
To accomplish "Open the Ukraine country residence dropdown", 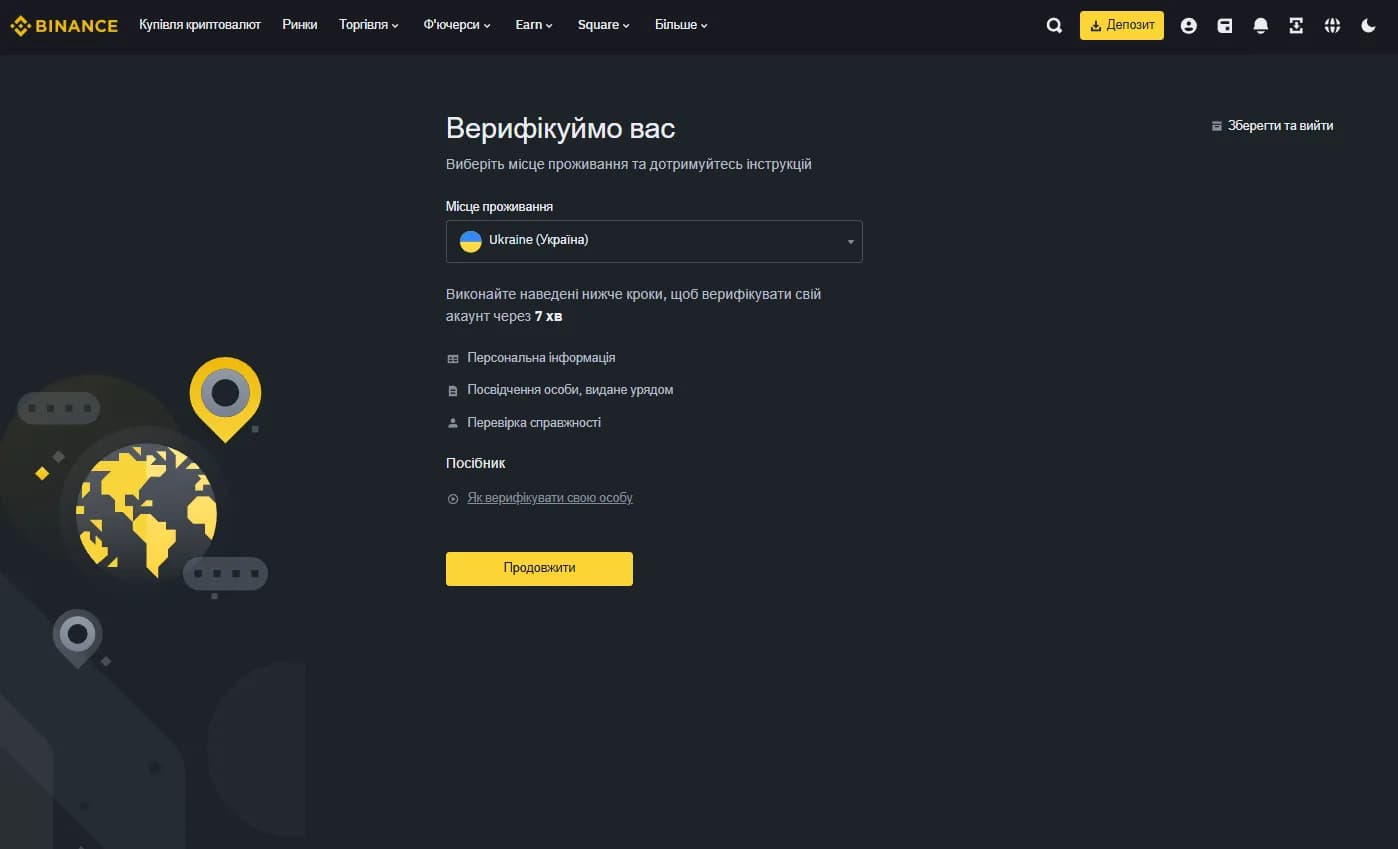I will tap(654, 241).
